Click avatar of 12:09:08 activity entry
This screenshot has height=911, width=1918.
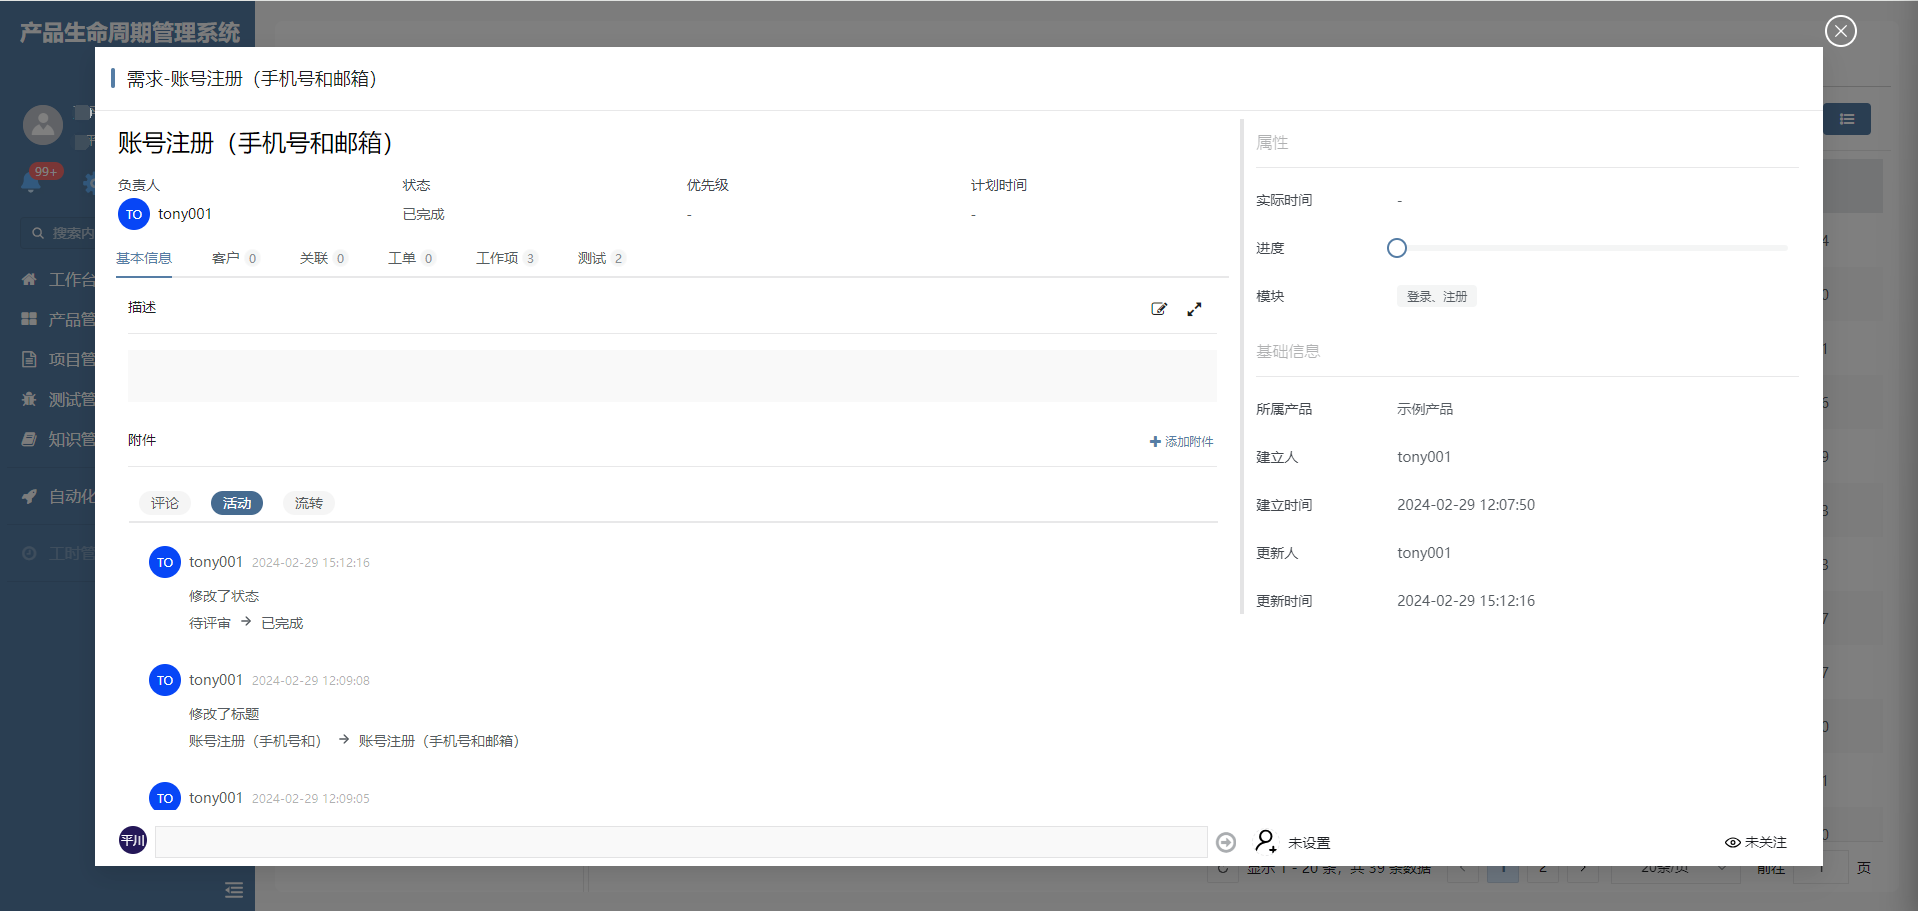tap(165, 680)
